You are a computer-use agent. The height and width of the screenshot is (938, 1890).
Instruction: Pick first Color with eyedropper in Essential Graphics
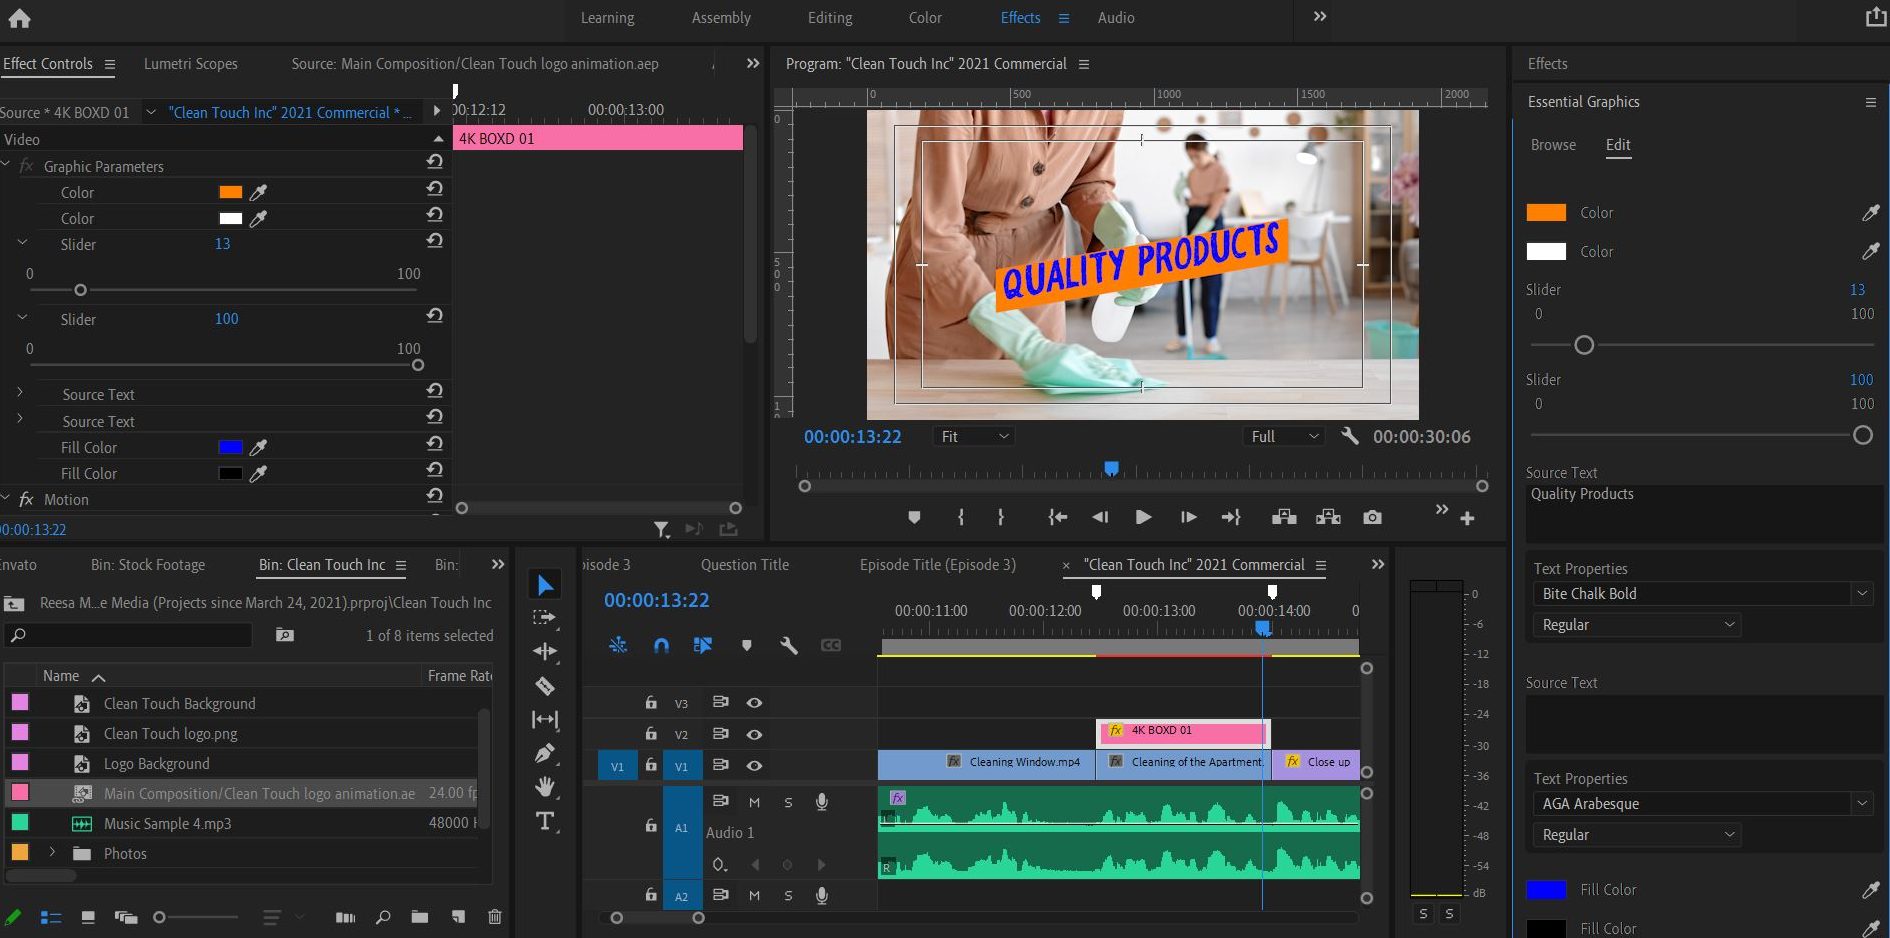tap(1870, 212)
